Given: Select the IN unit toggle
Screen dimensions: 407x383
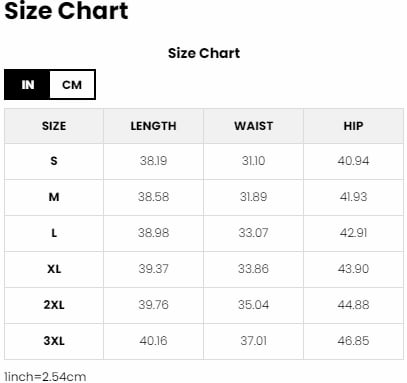Looking at the screenshot, I should (28, 85).
